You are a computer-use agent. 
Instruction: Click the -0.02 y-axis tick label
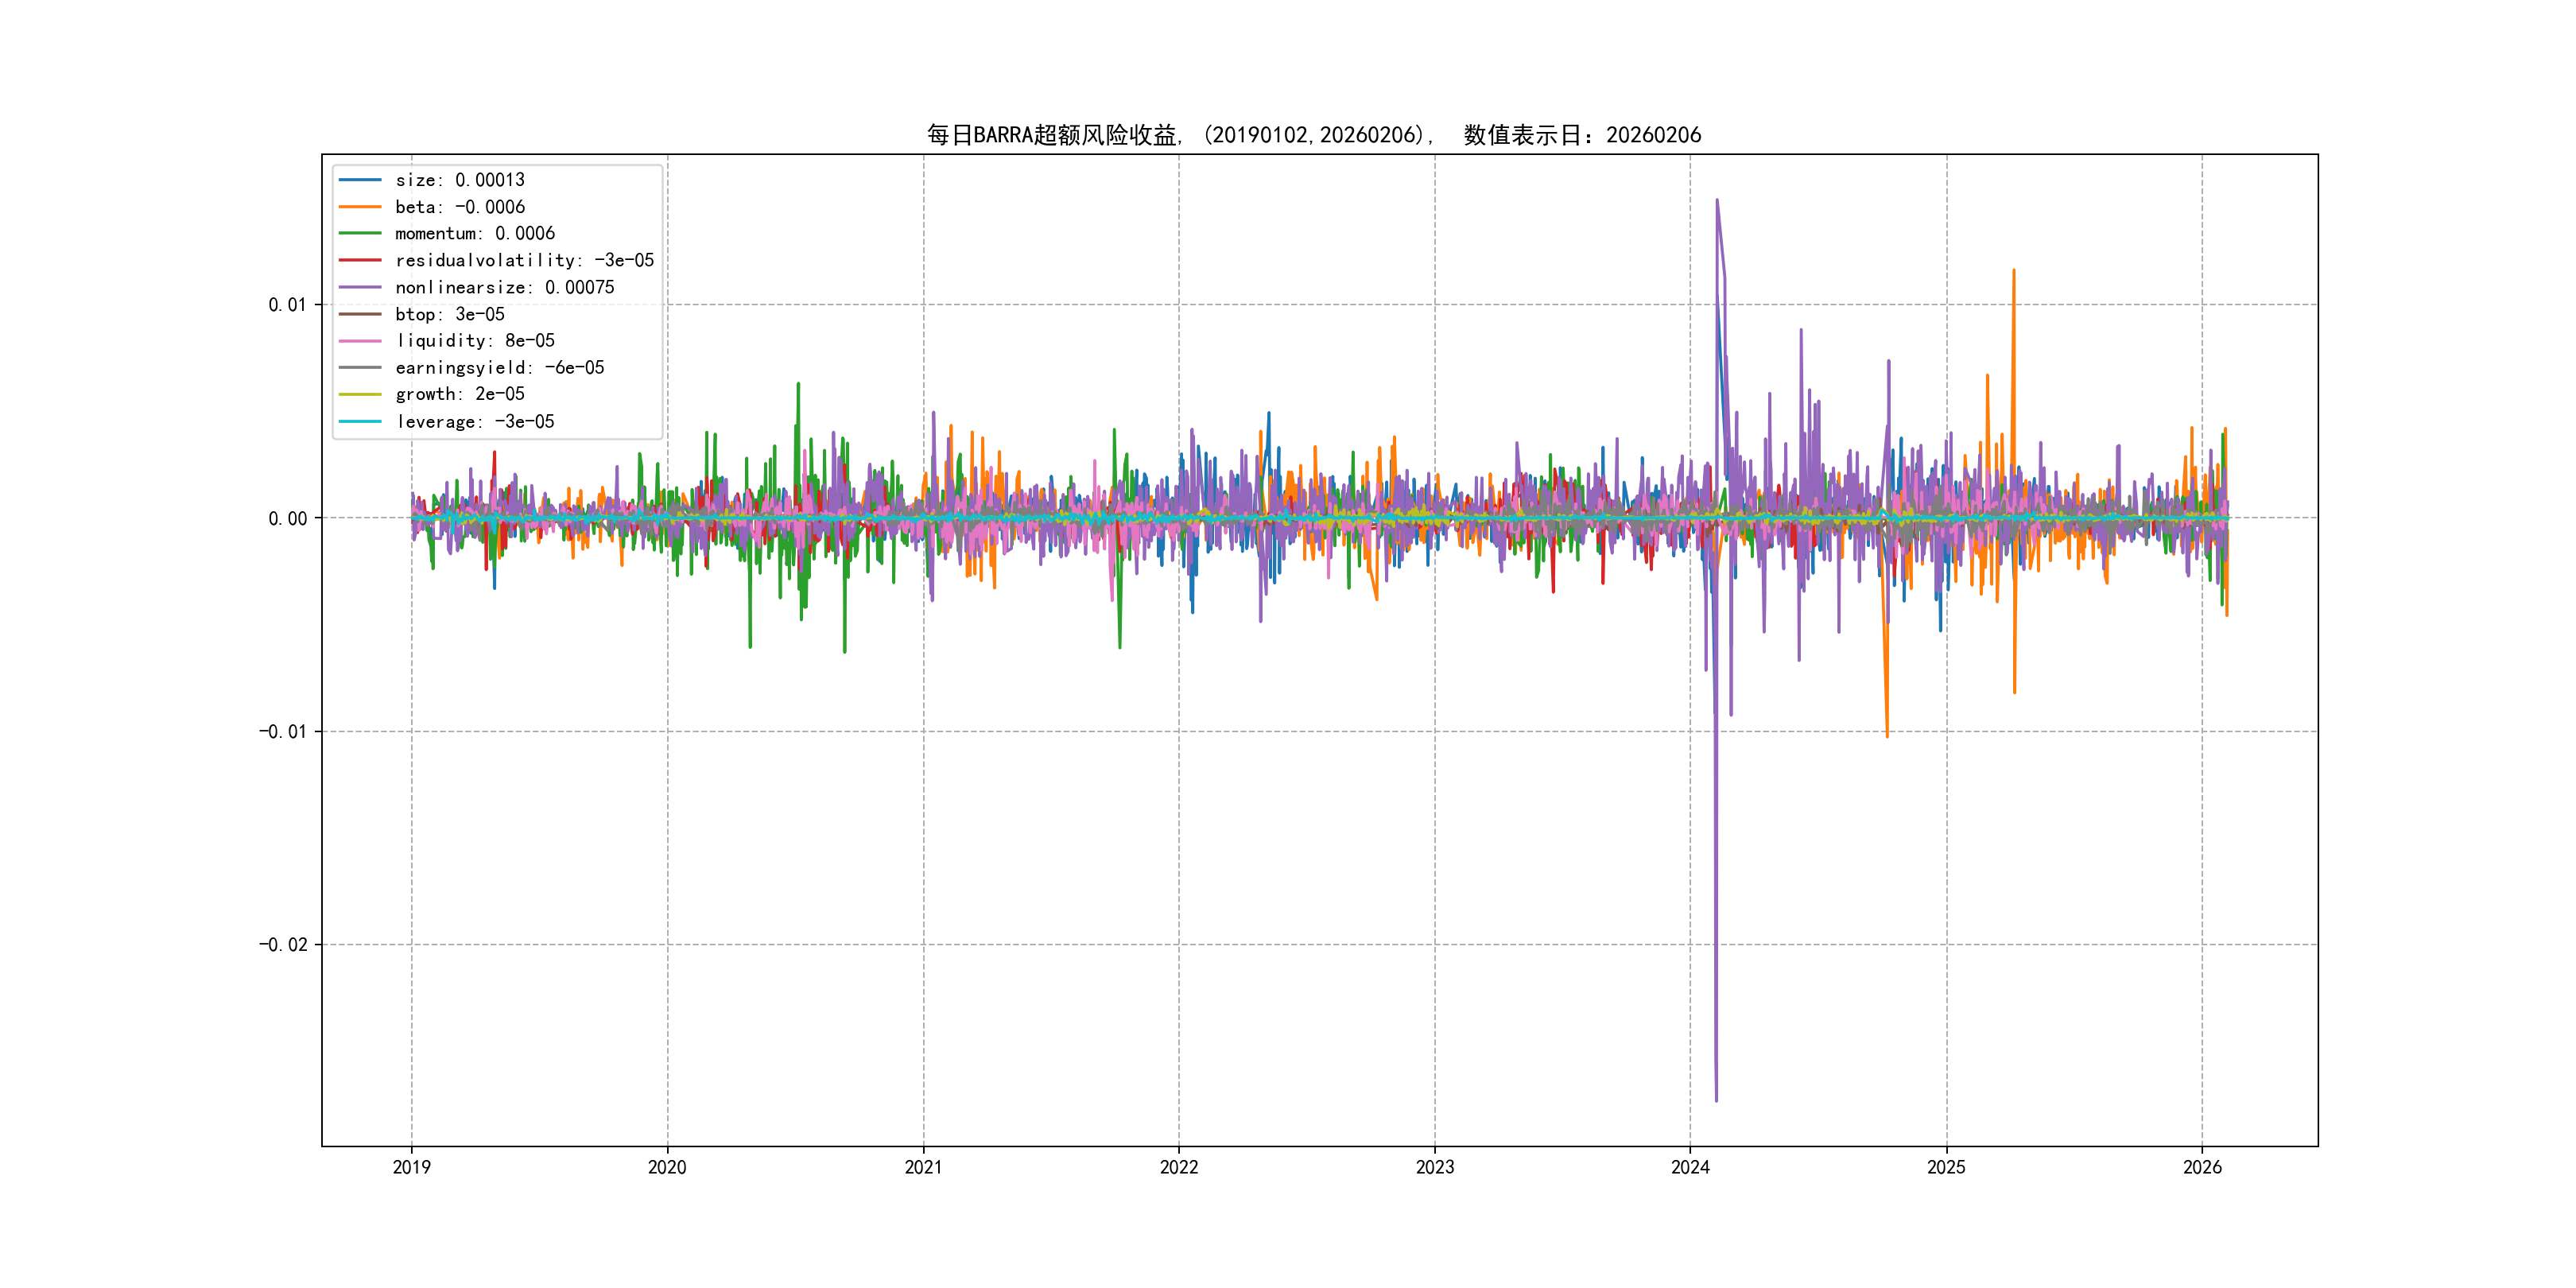(x=283, y=945)
